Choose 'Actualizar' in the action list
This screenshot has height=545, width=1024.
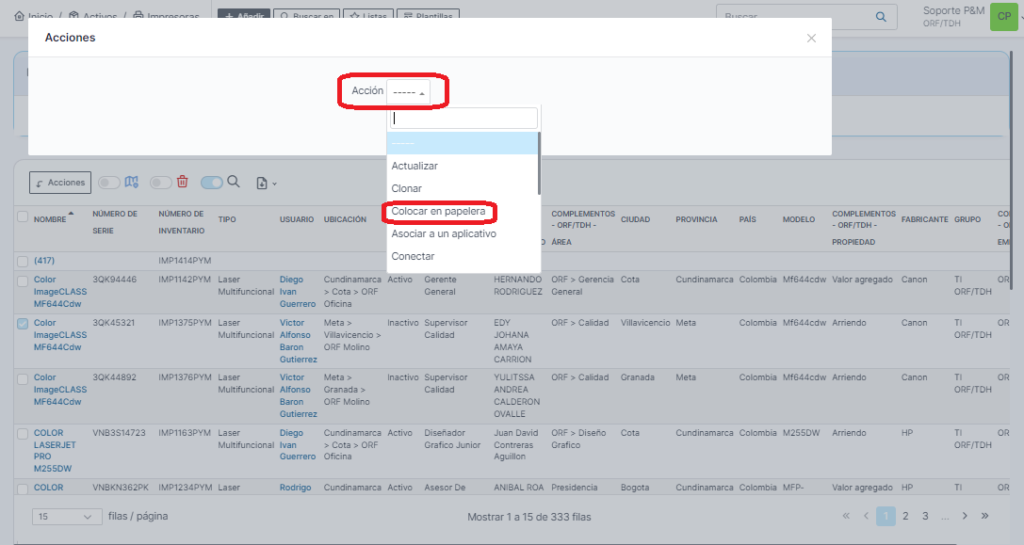[414, 166]
